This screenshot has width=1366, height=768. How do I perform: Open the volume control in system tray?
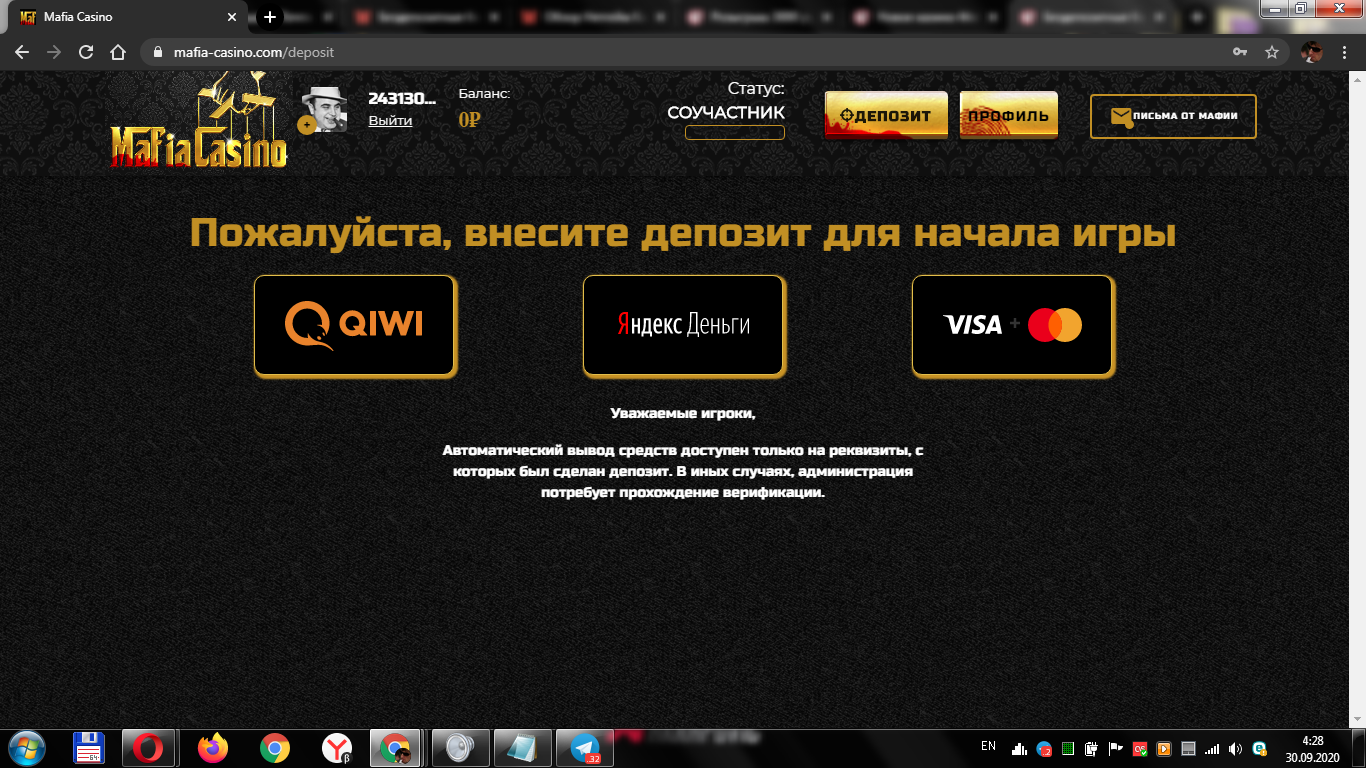point(1235,749)
